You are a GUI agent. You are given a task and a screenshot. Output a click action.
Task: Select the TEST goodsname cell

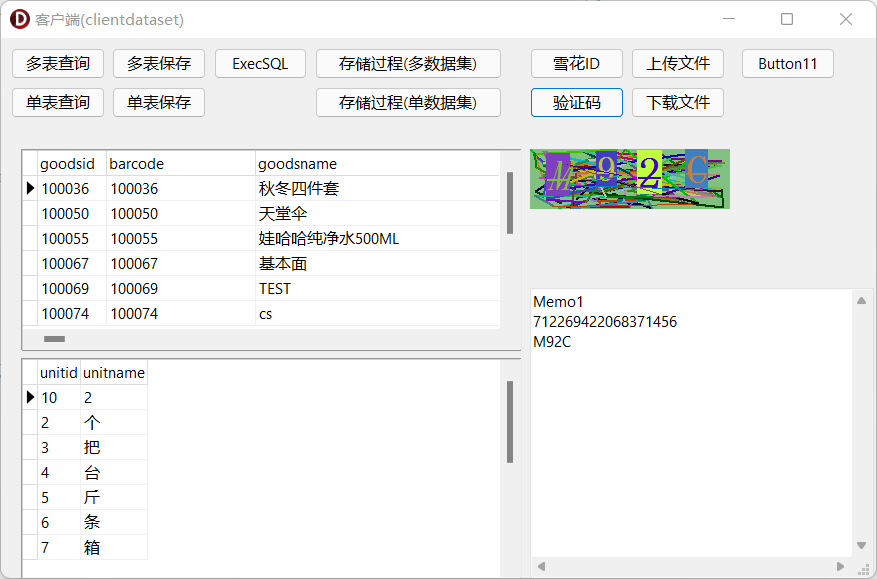pos(377,289)
